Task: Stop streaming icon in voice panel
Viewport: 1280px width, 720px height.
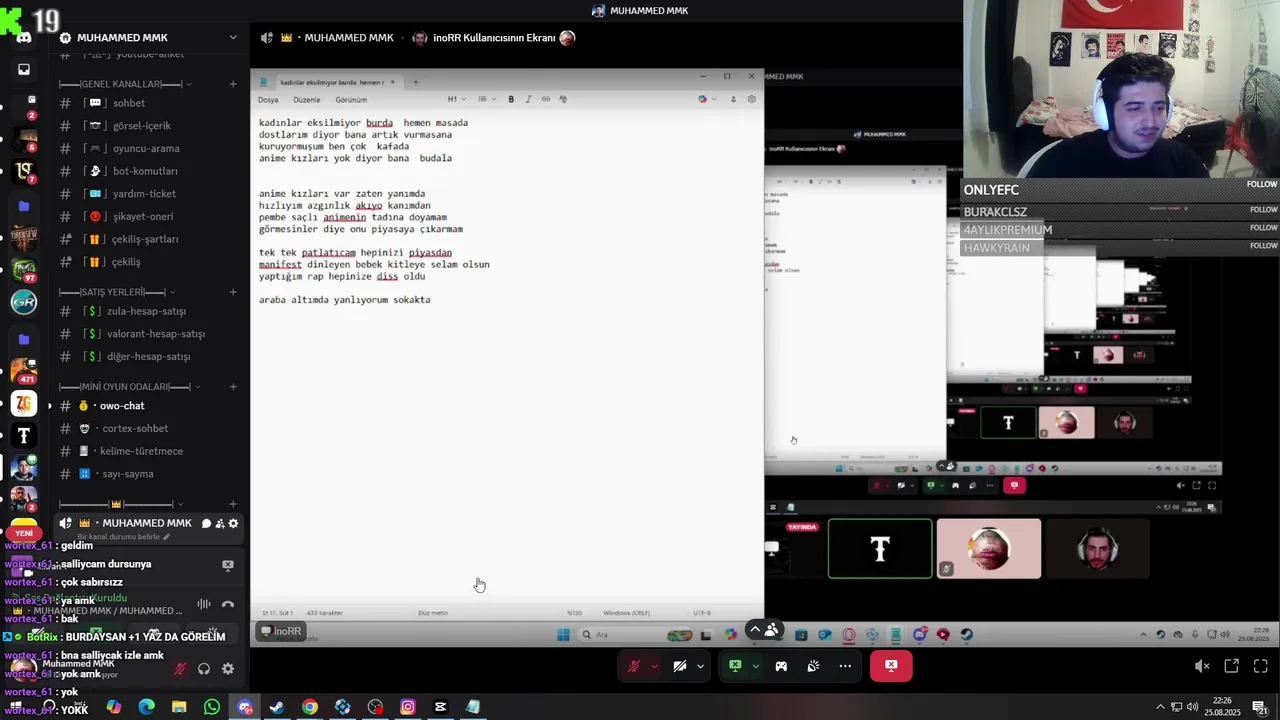Action: click(228, 565)
